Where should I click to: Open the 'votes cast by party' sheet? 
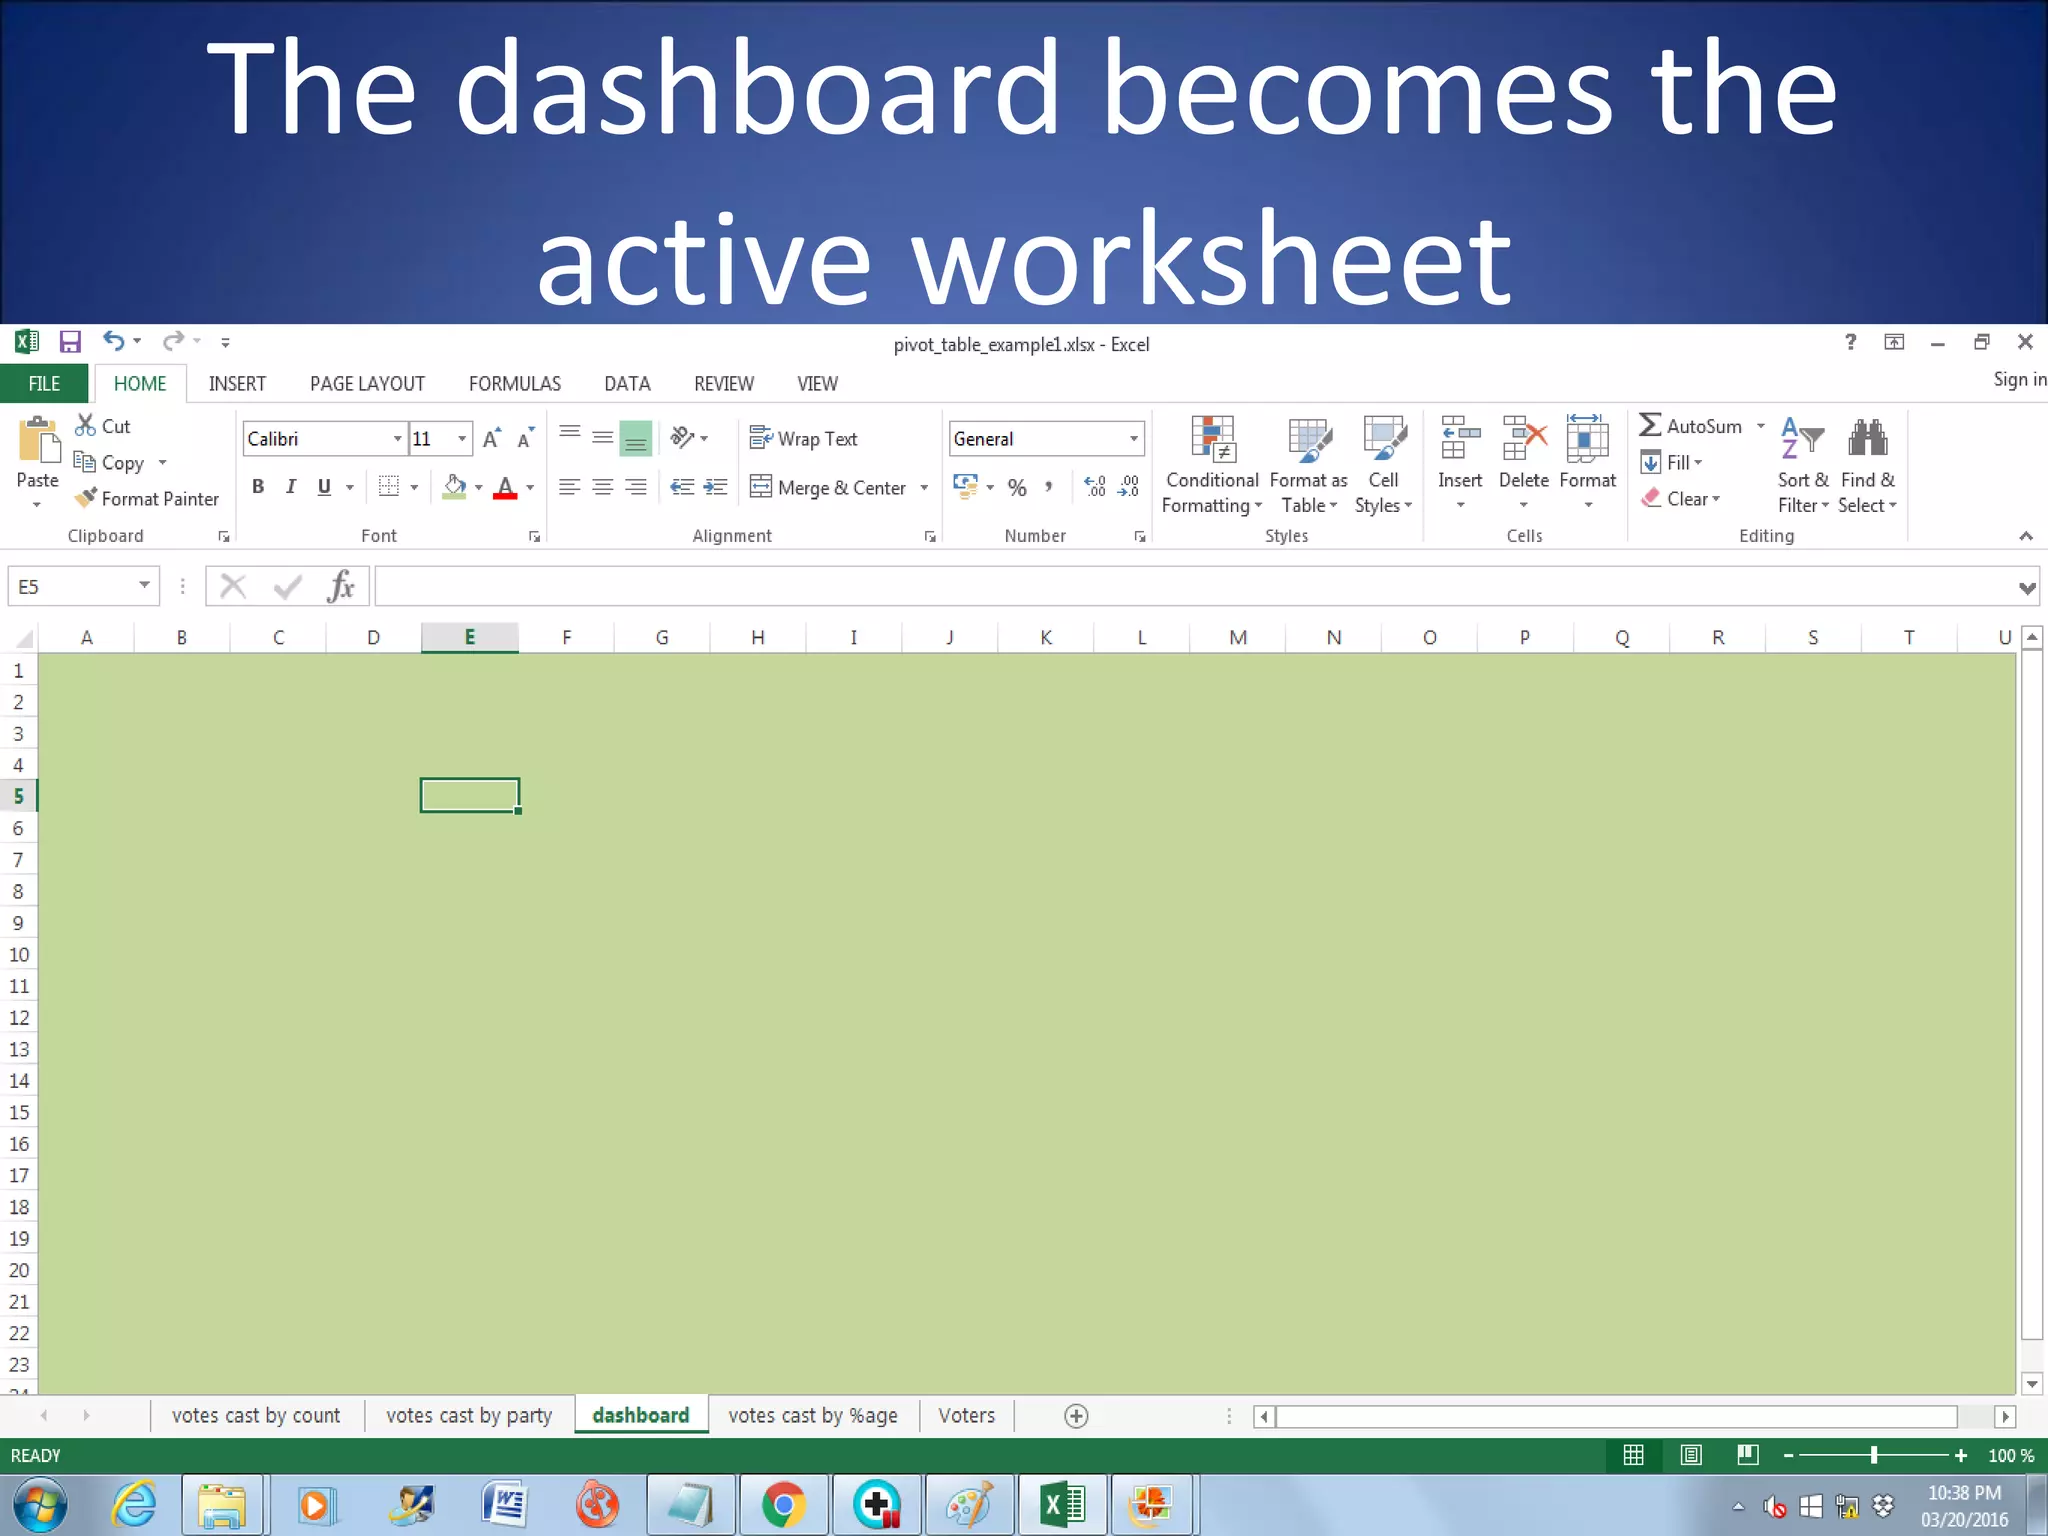click(x=469, y=1416)
